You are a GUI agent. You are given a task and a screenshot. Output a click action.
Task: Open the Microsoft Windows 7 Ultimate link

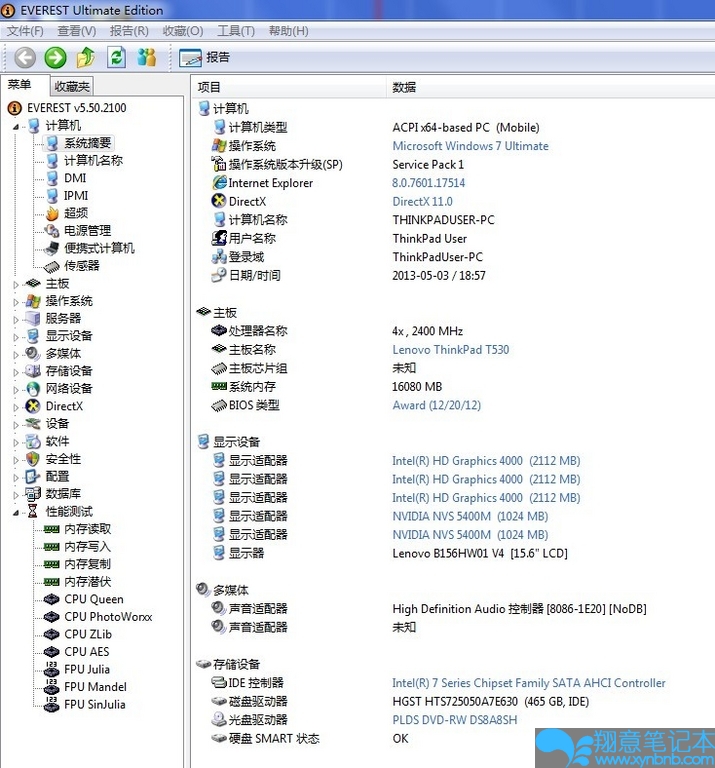pyautogui.click(x=470, y=146)
